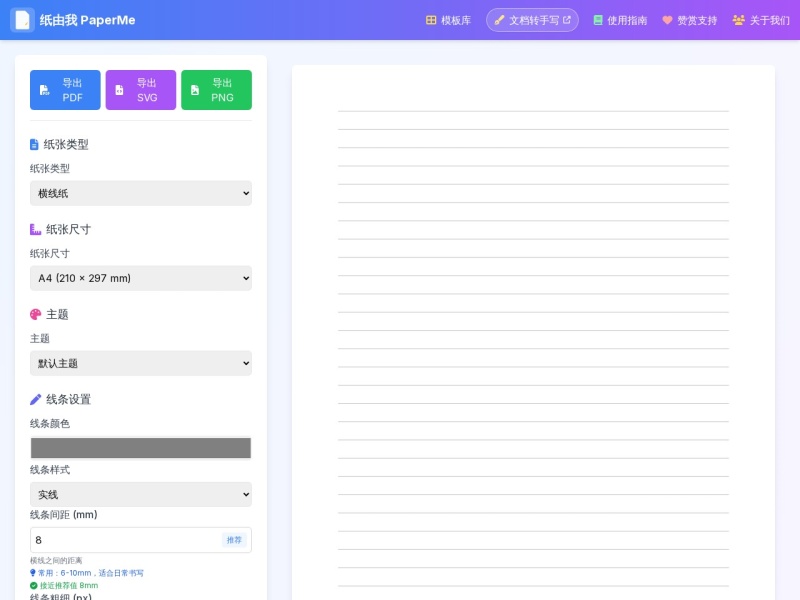The image size is (800, 600).
Task: Click the 纸由我 PaperMe title text
Action: click(x=87, y=20)
